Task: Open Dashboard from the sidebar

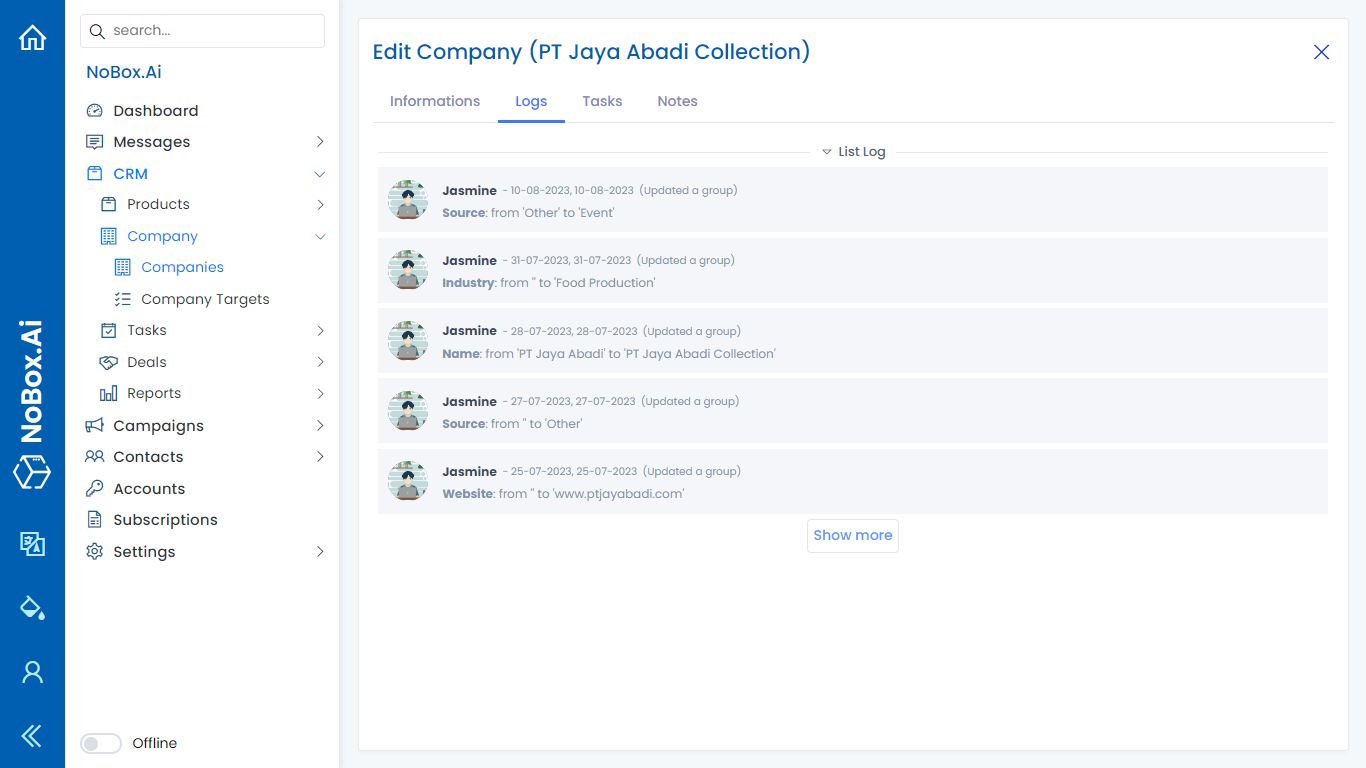Action: 155,111
